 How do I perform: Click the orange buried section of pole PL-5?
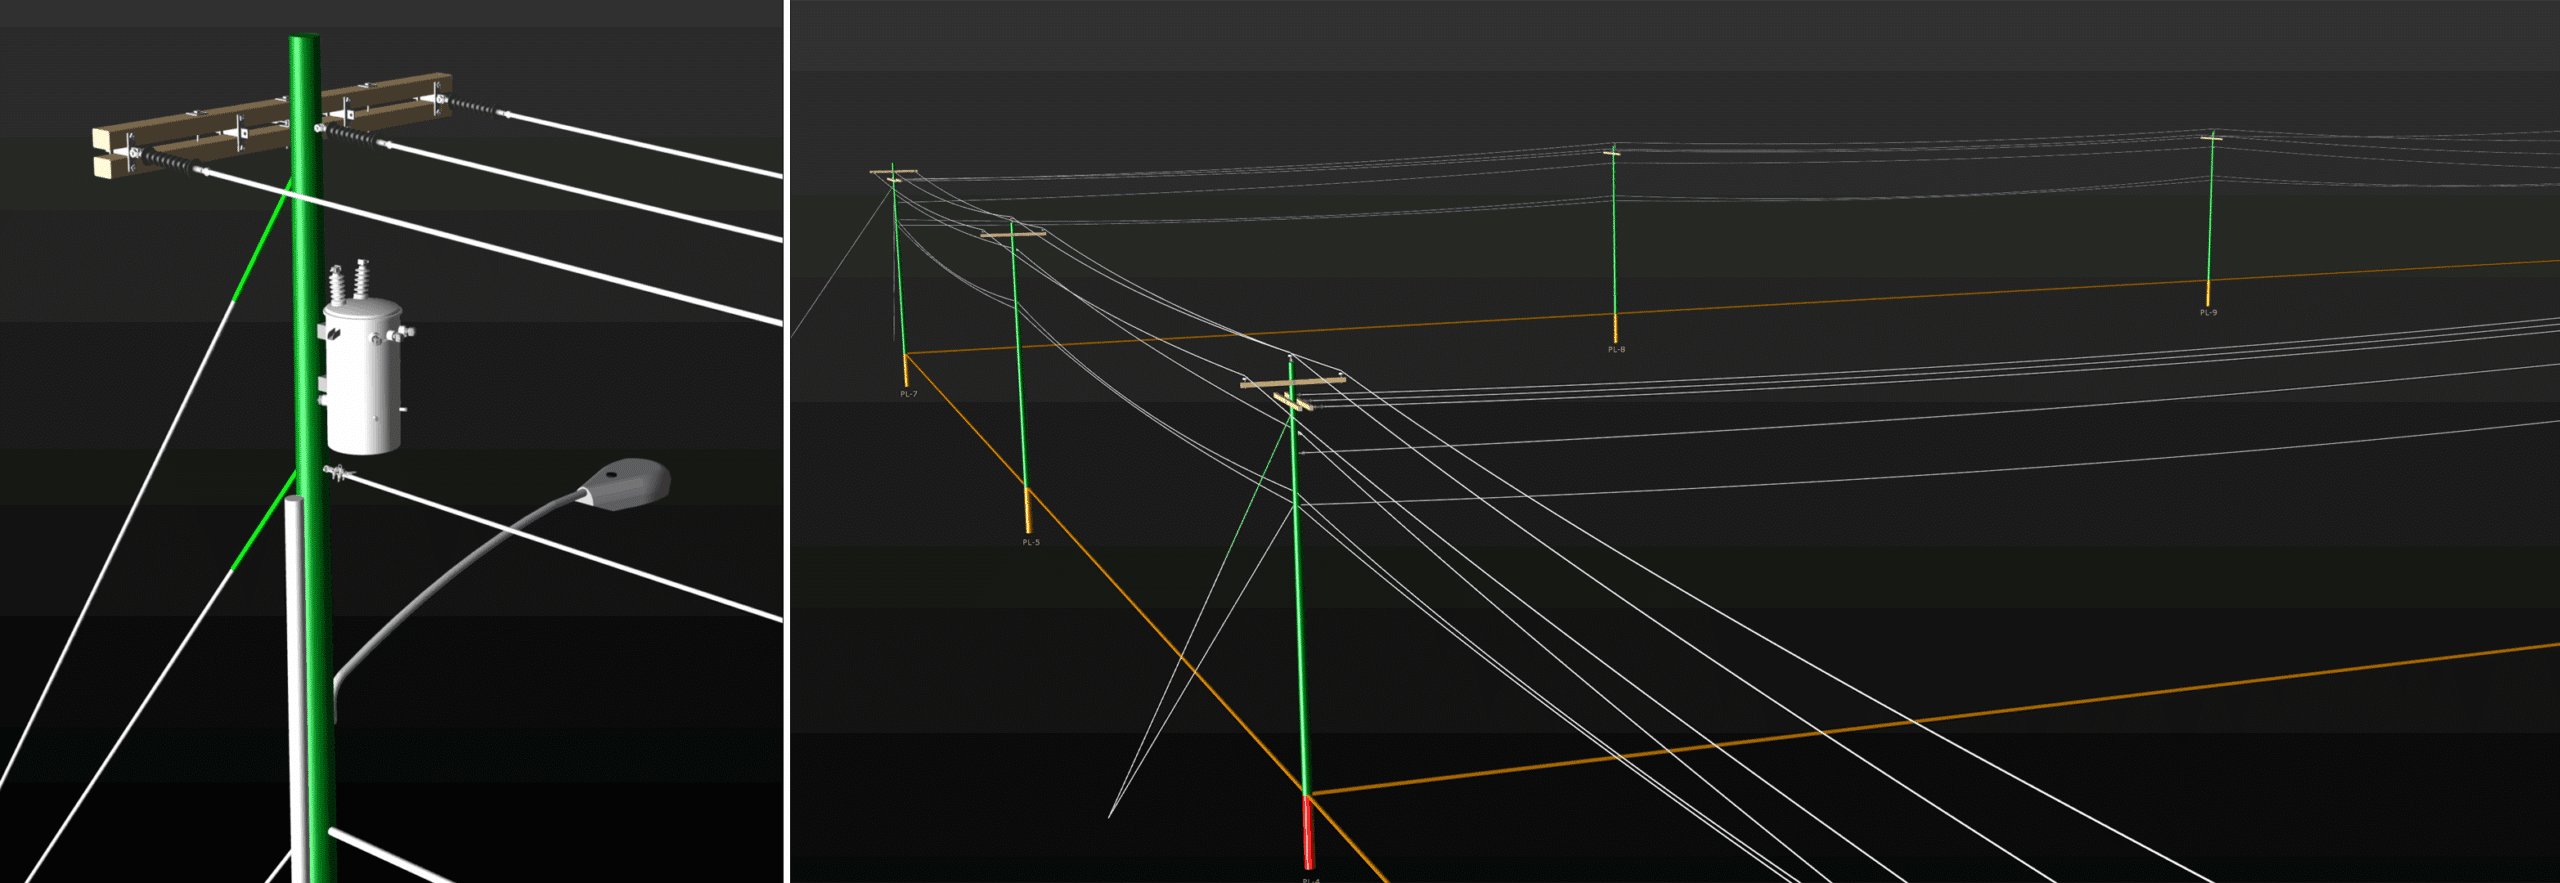(1027, 511)
